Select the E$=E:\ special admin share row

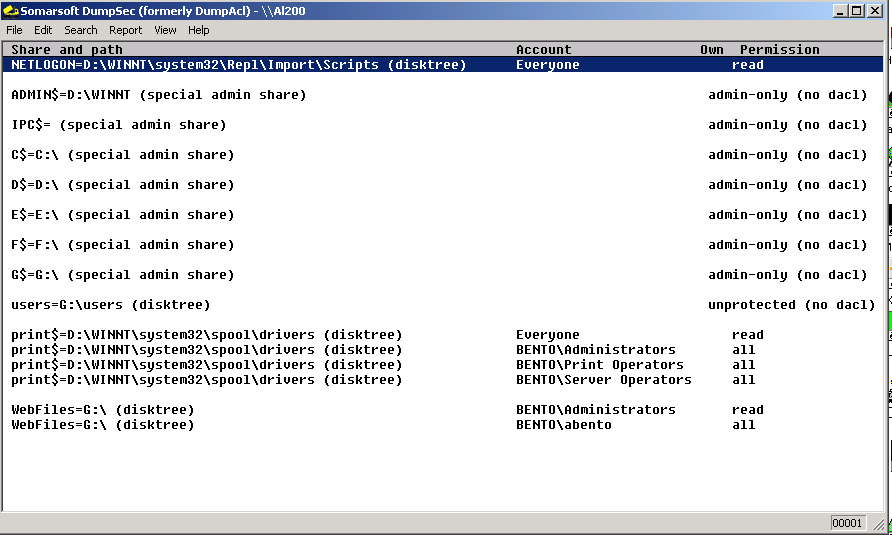pos(443,215)
